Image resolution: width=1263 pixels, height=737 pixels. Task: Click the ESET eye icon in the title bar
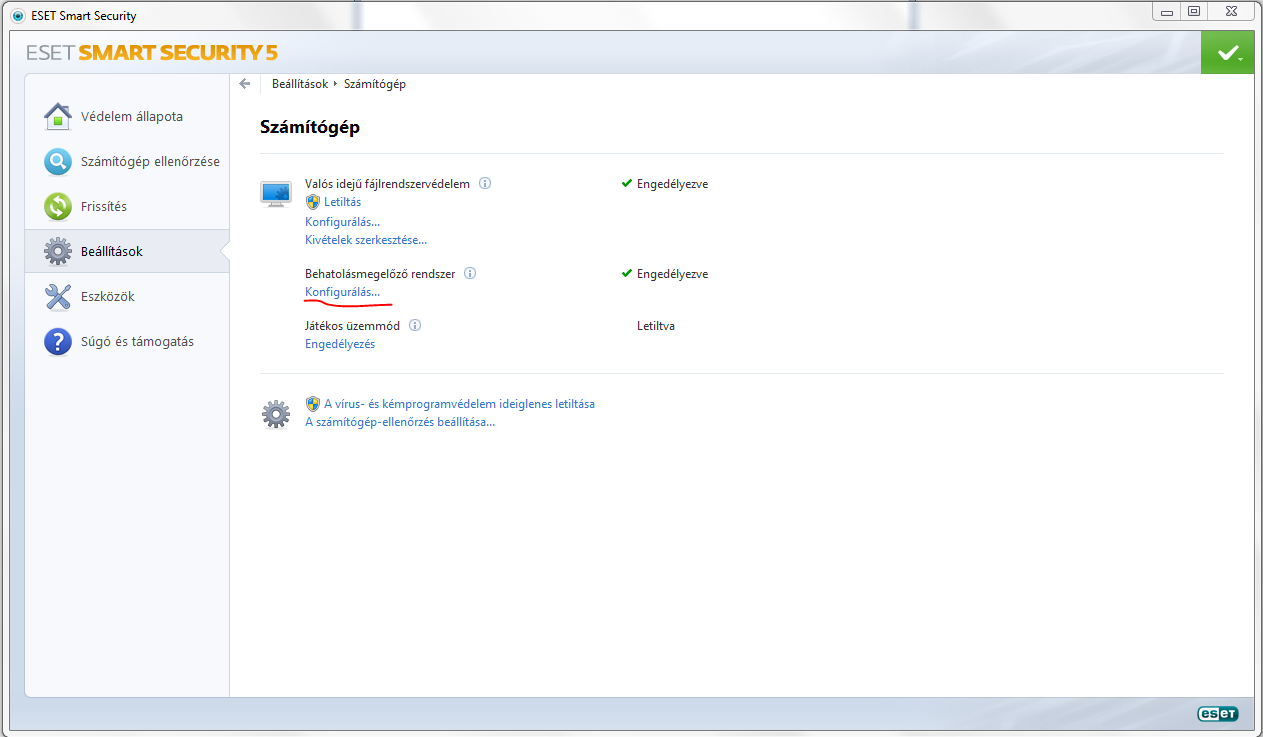click(17, 16)
